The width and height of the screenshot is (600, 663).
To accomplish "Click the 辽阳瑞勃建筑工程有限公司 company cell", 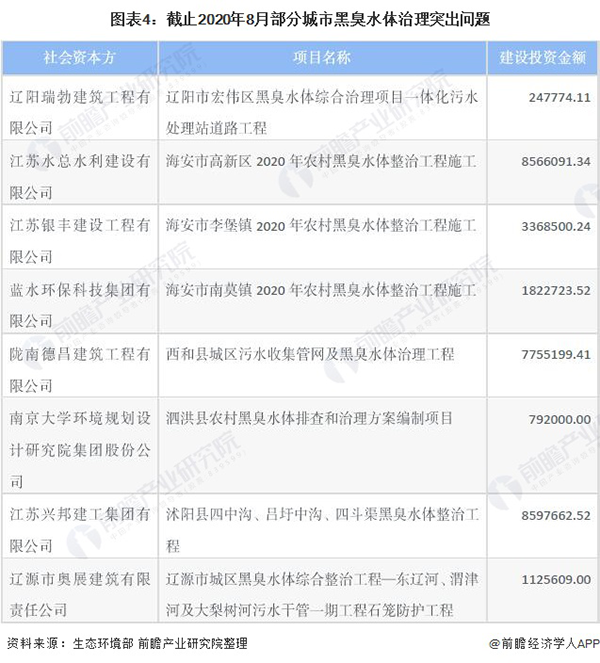I will click(80, 111).
